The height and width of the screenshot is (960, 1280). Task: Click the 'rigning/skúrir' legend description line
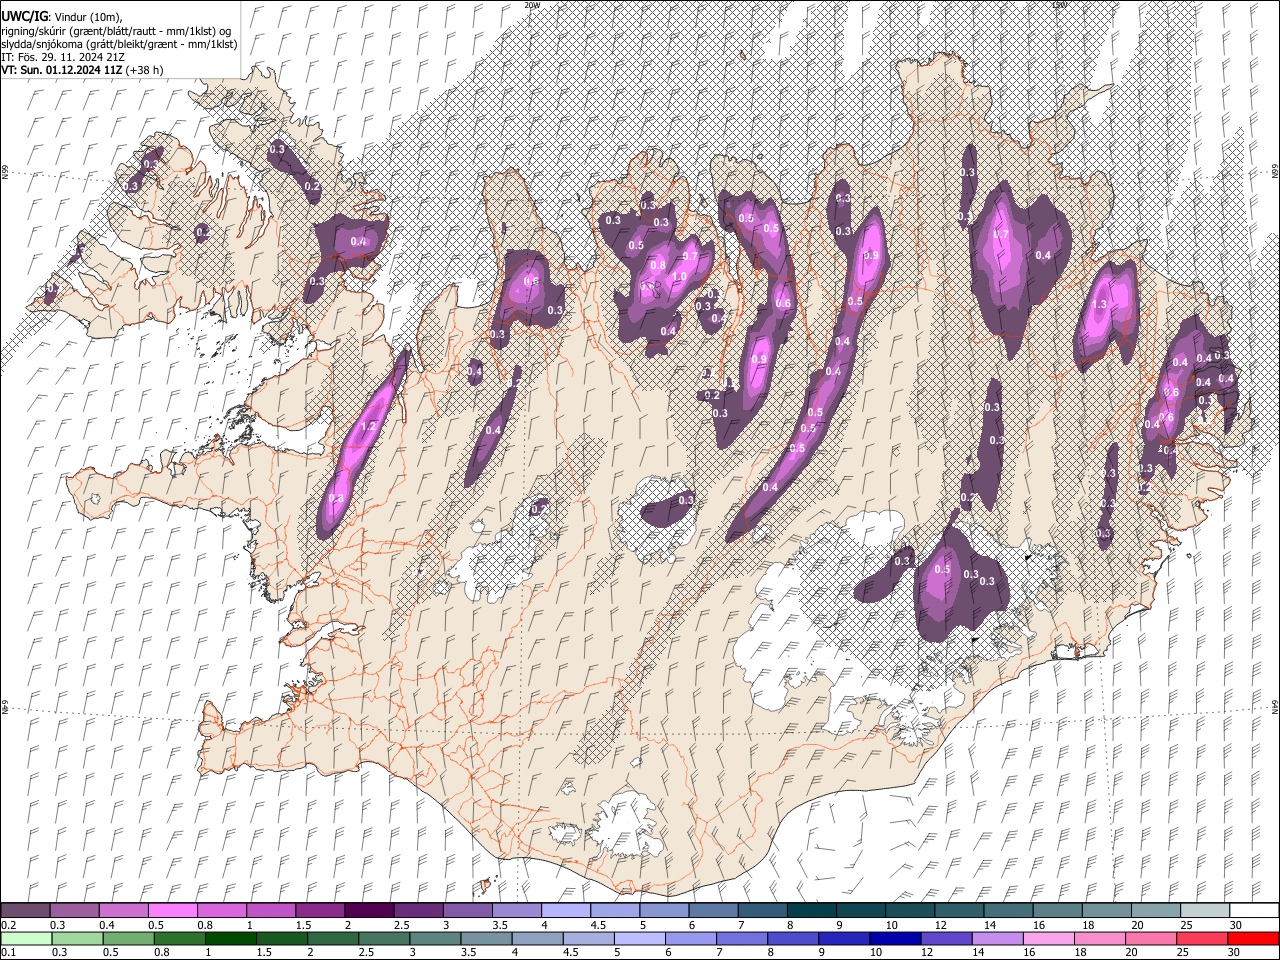(116, 31)
